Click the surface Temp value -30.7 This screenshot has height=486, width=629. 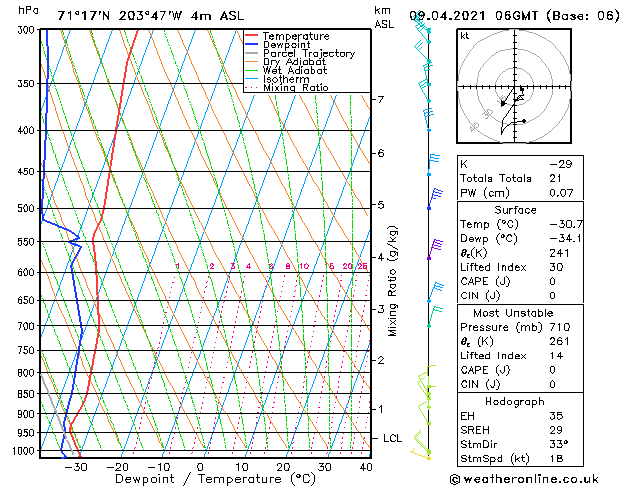click(x=566, y=225)
